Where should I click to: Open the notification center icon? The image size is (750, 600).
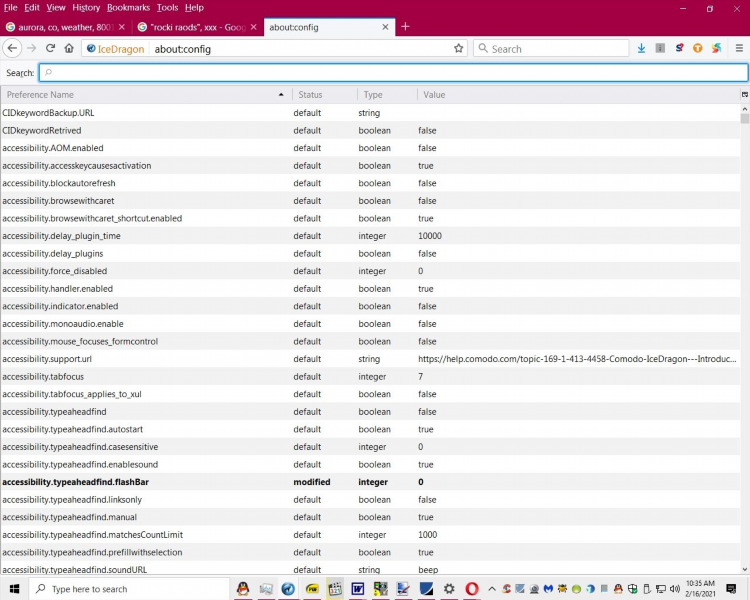pyautogui.click(x=731, y=589)
